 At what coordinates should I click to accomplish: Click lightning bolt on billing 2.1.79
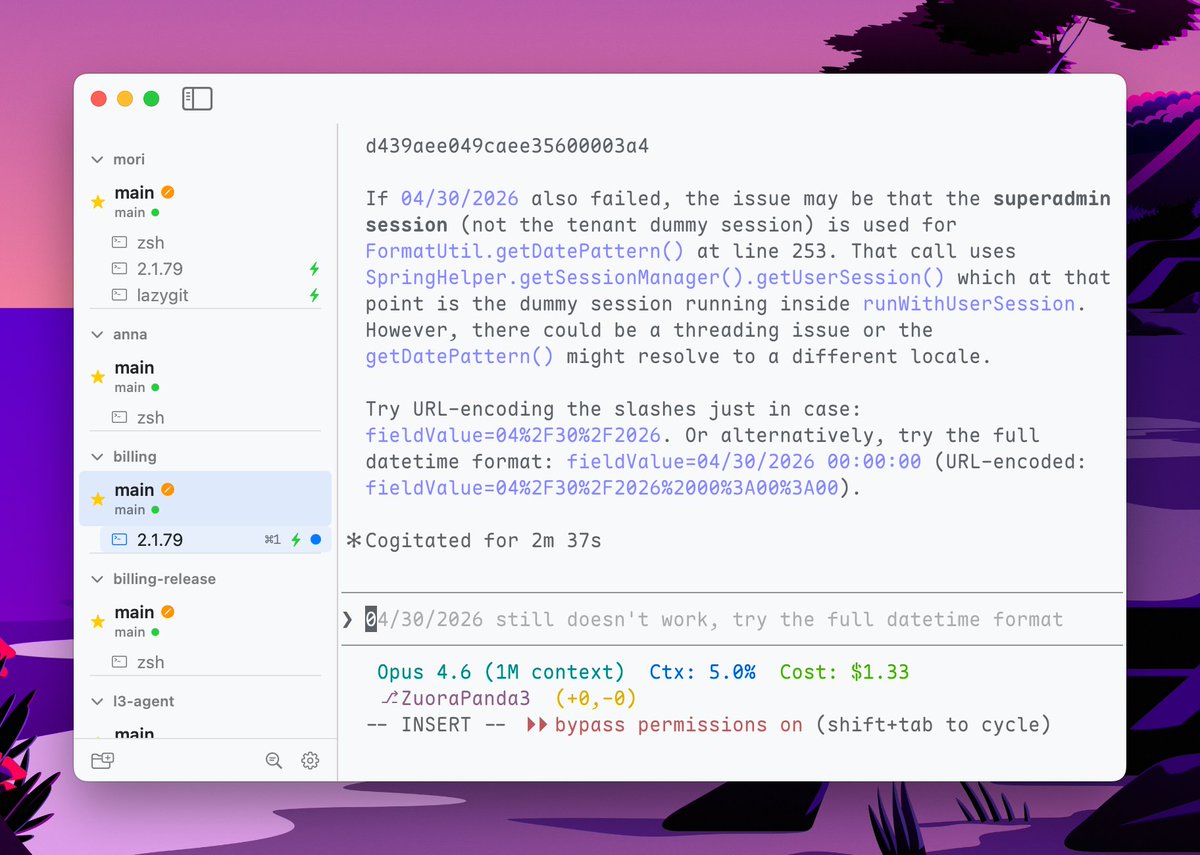coord(296,540)
